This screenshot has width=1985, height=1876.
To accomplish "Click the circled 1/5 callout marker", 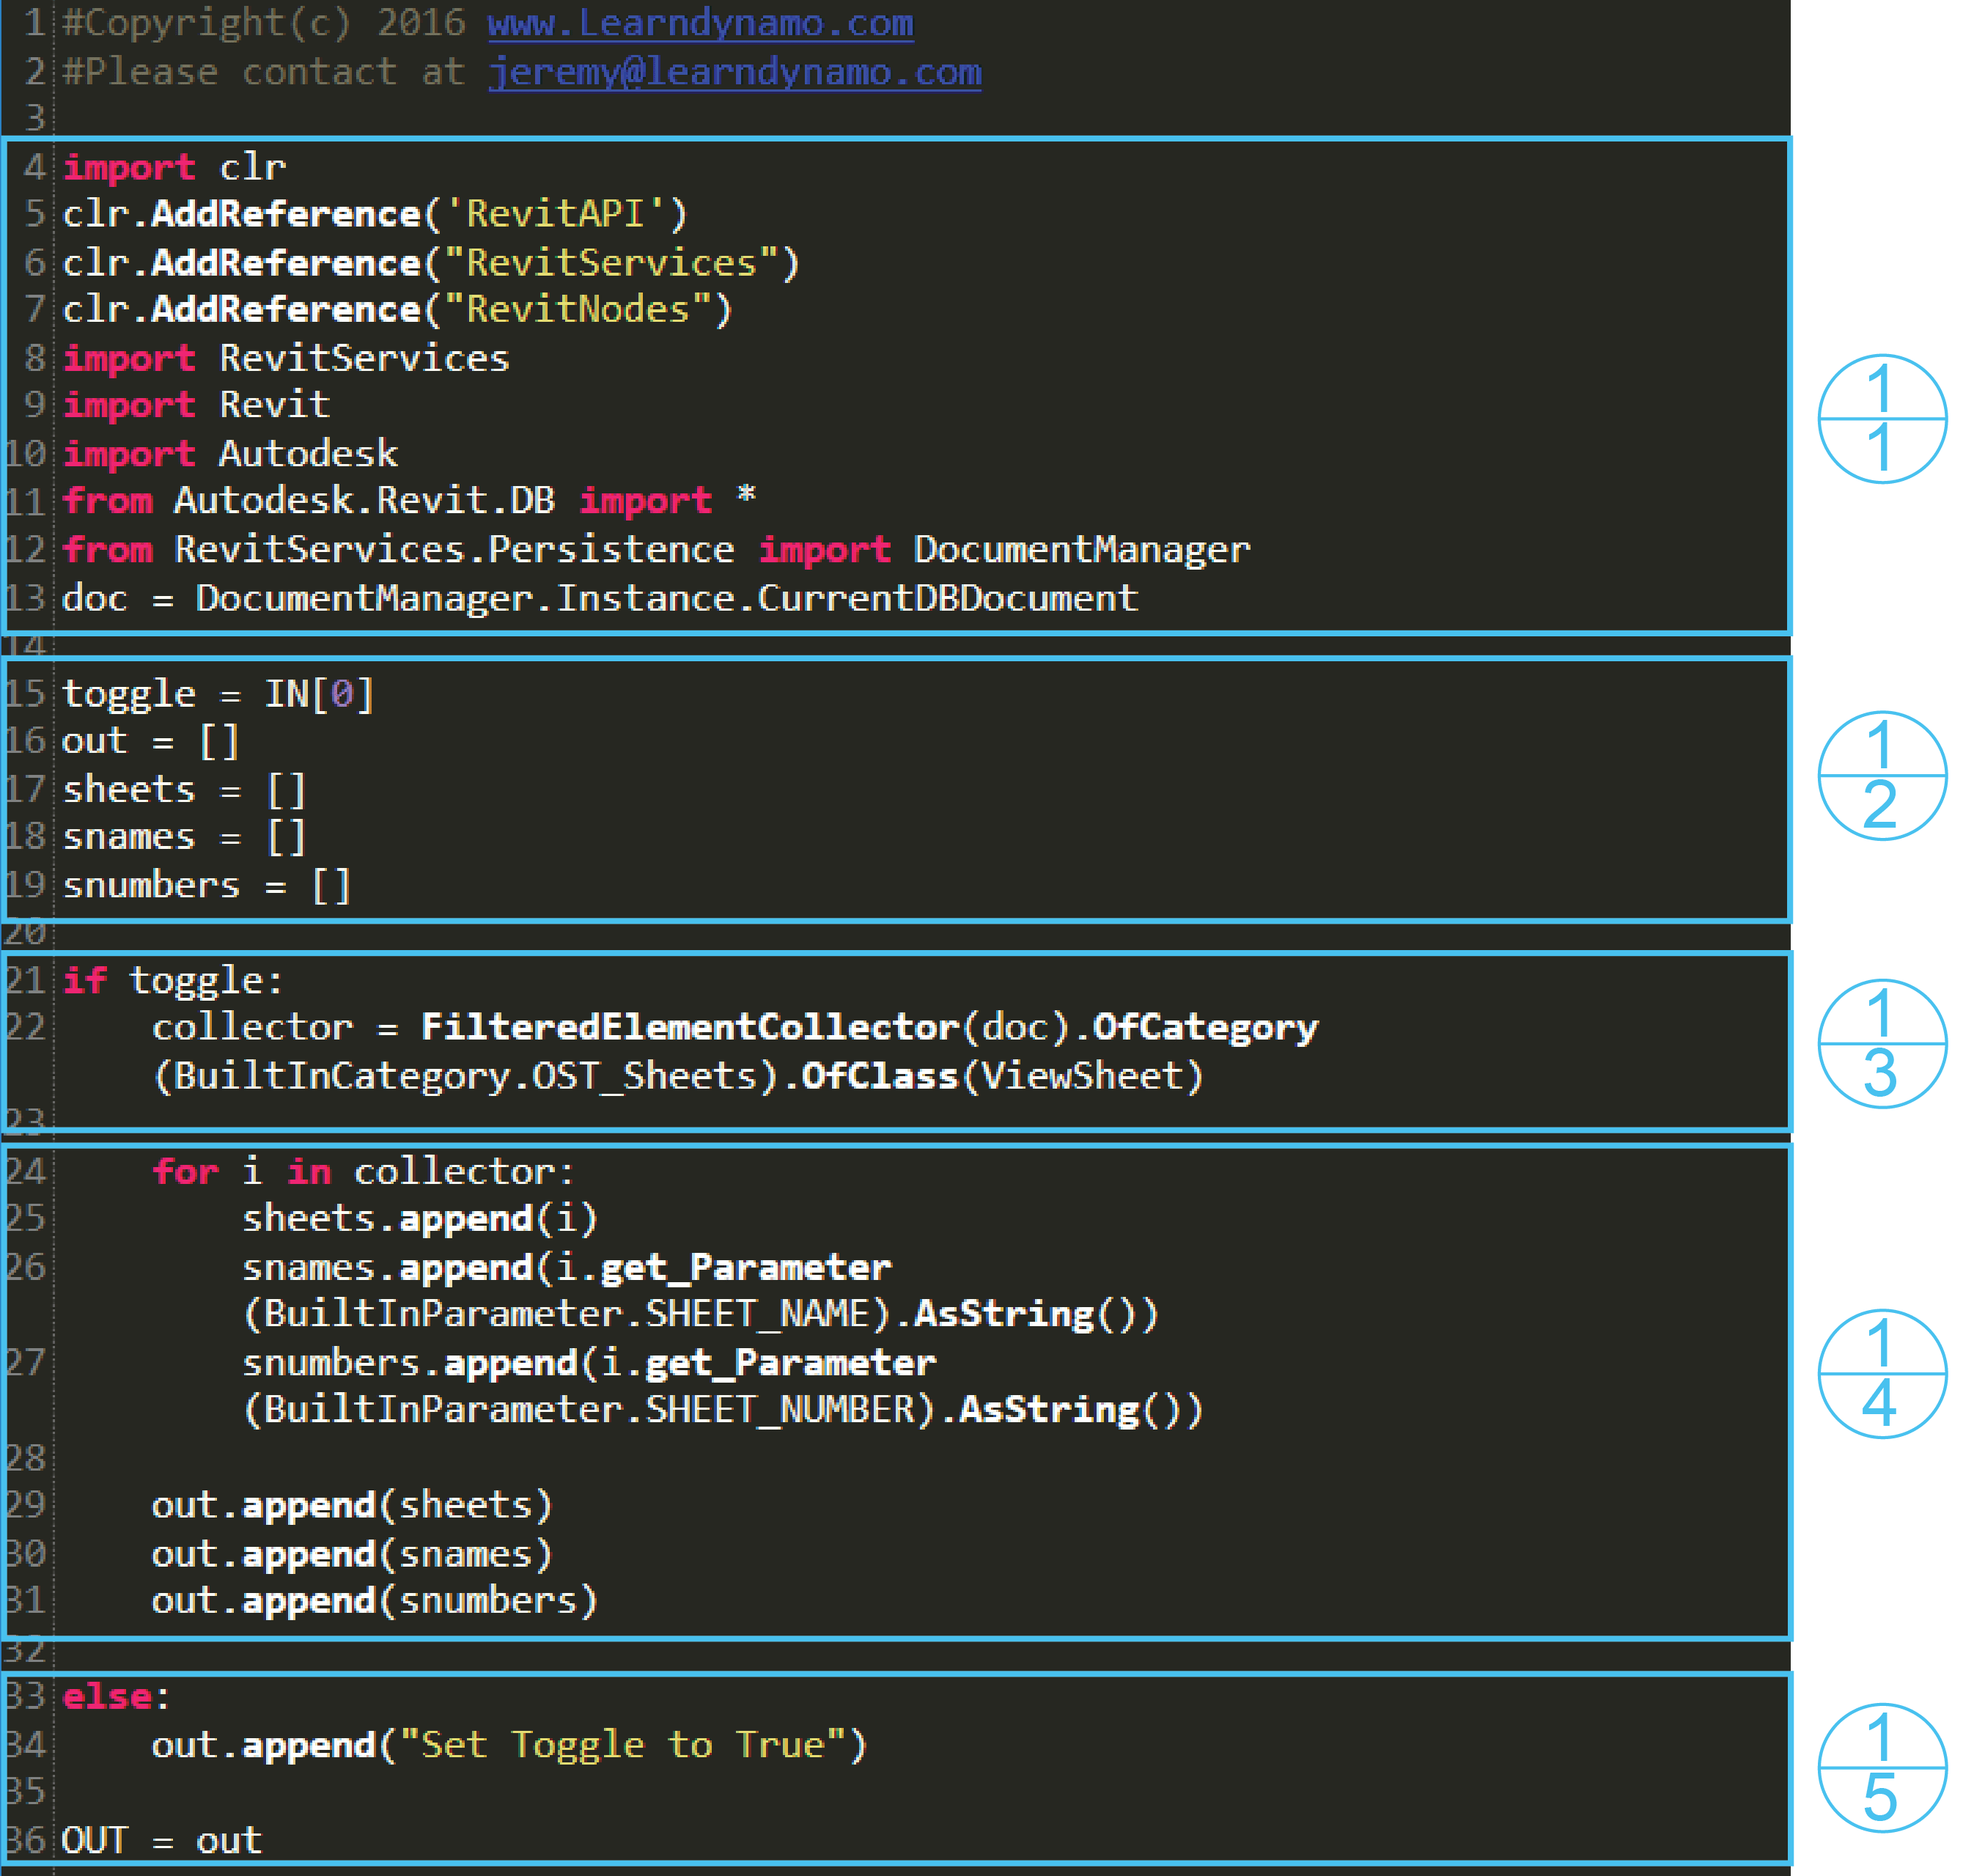I will click(x=1881, y=1767).
